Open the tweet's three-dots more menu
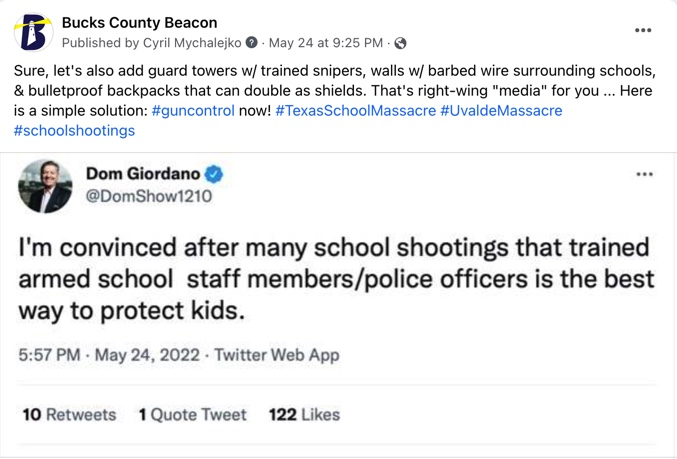 (644, 175)
